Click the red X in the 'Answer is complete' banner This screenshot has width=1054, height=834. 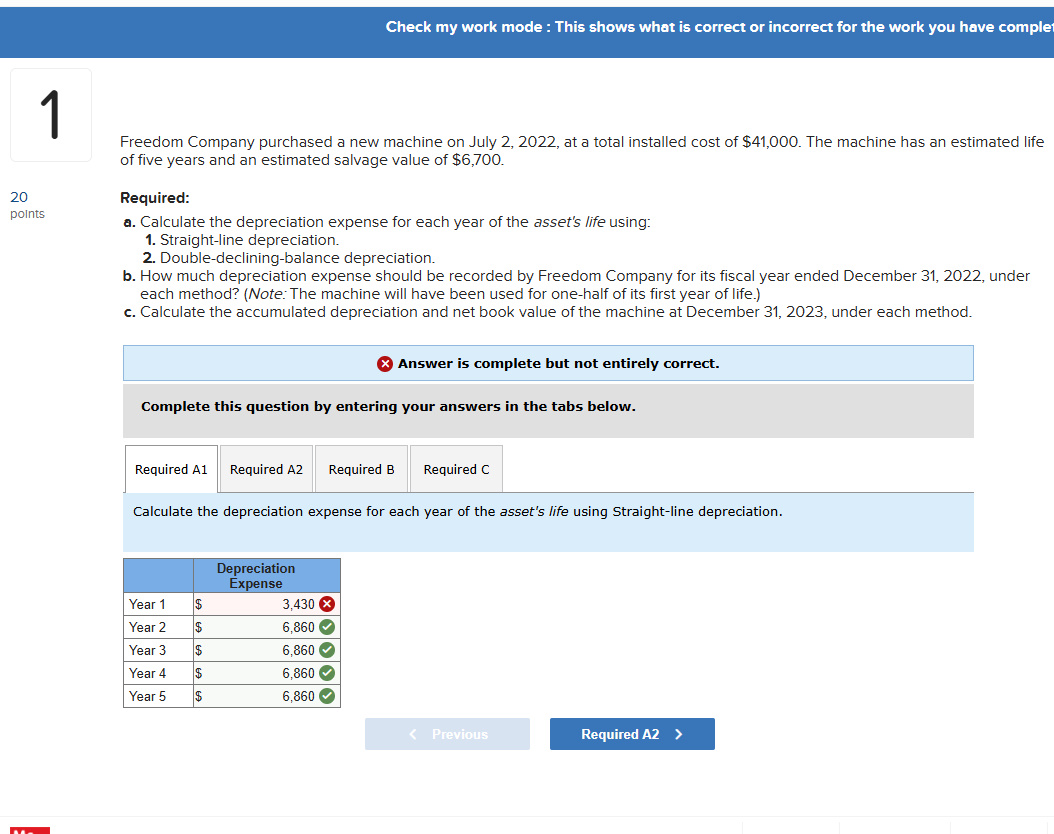385,363
